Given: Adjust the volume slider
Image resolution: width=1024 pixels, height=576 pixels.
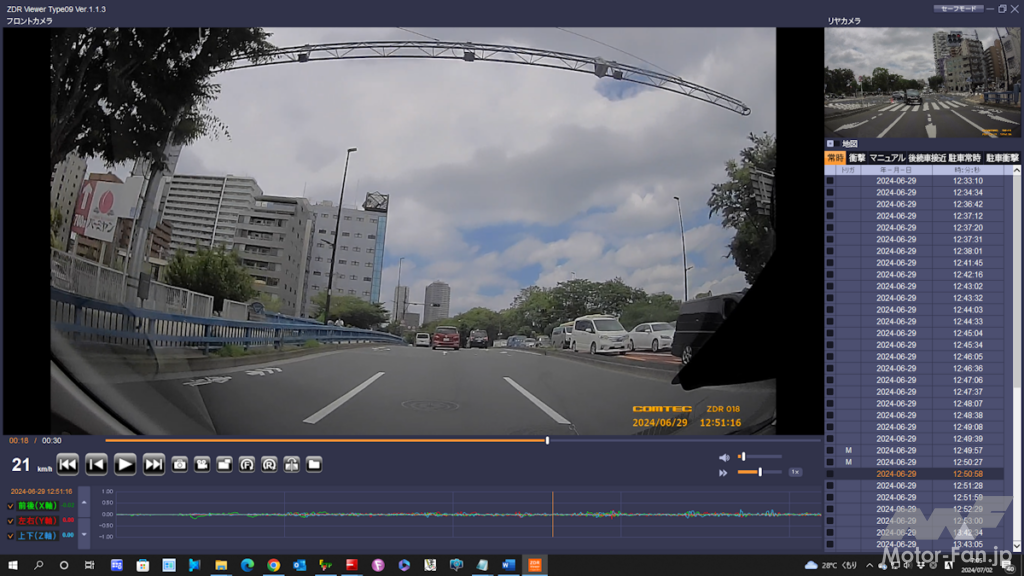Looking at the screenshot, I should [x=742, y=457].
